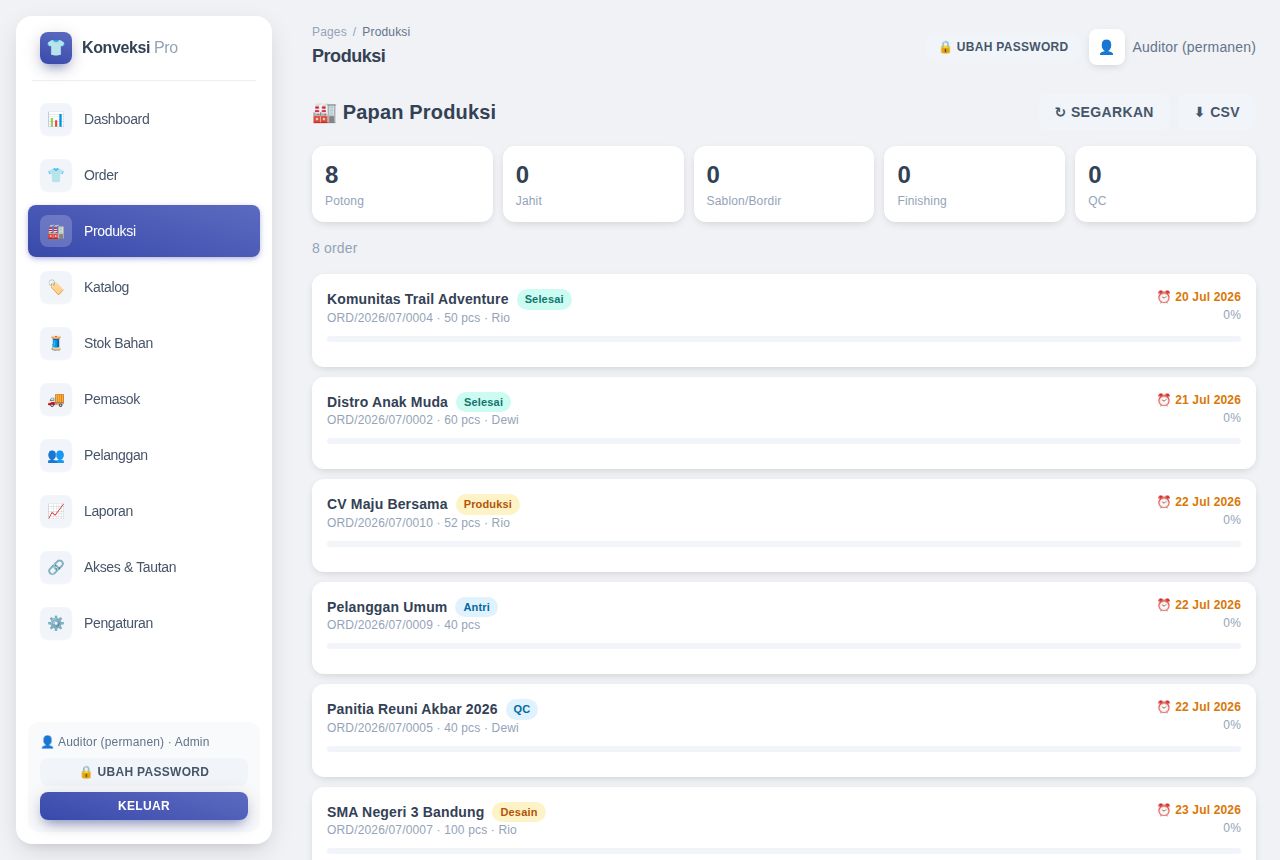
Task: Click the Stok Bahan thread spool icon
Action: click(56, 343)
